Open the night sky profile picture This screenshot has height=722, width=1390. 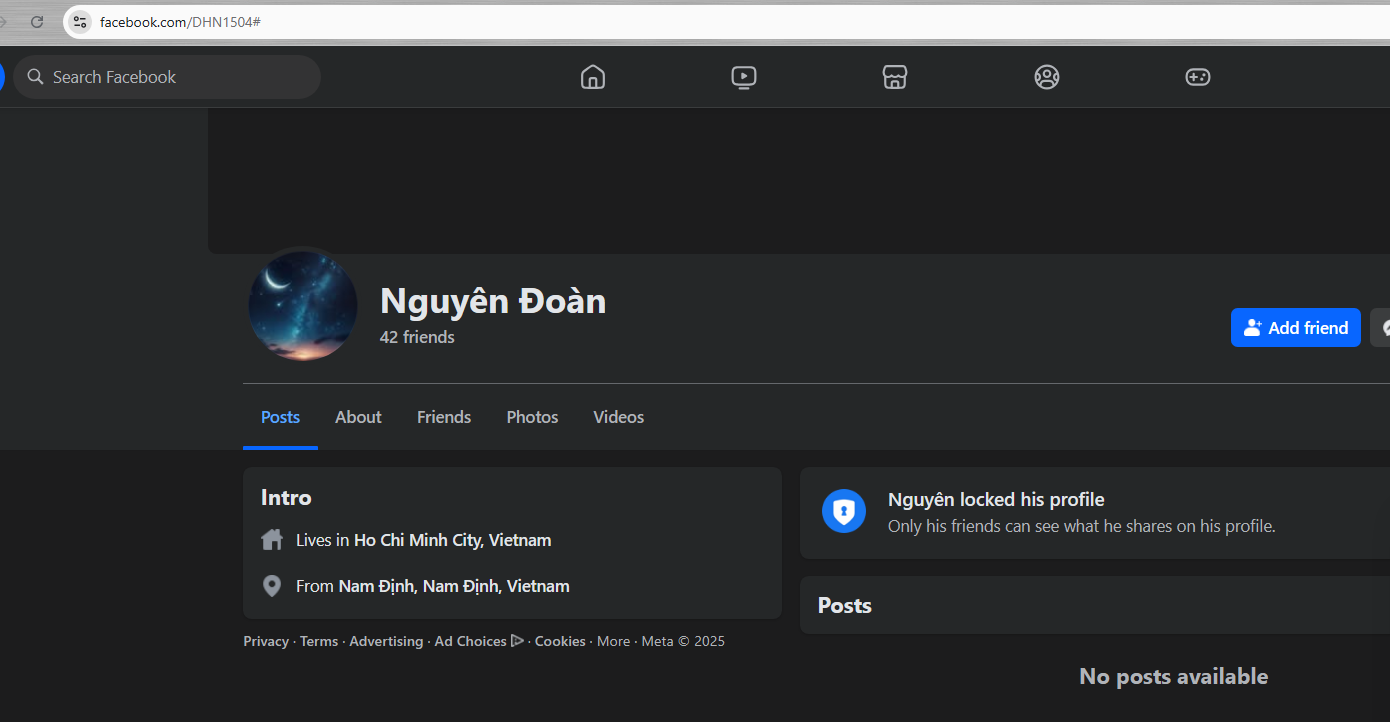click(x=303, y=306)
